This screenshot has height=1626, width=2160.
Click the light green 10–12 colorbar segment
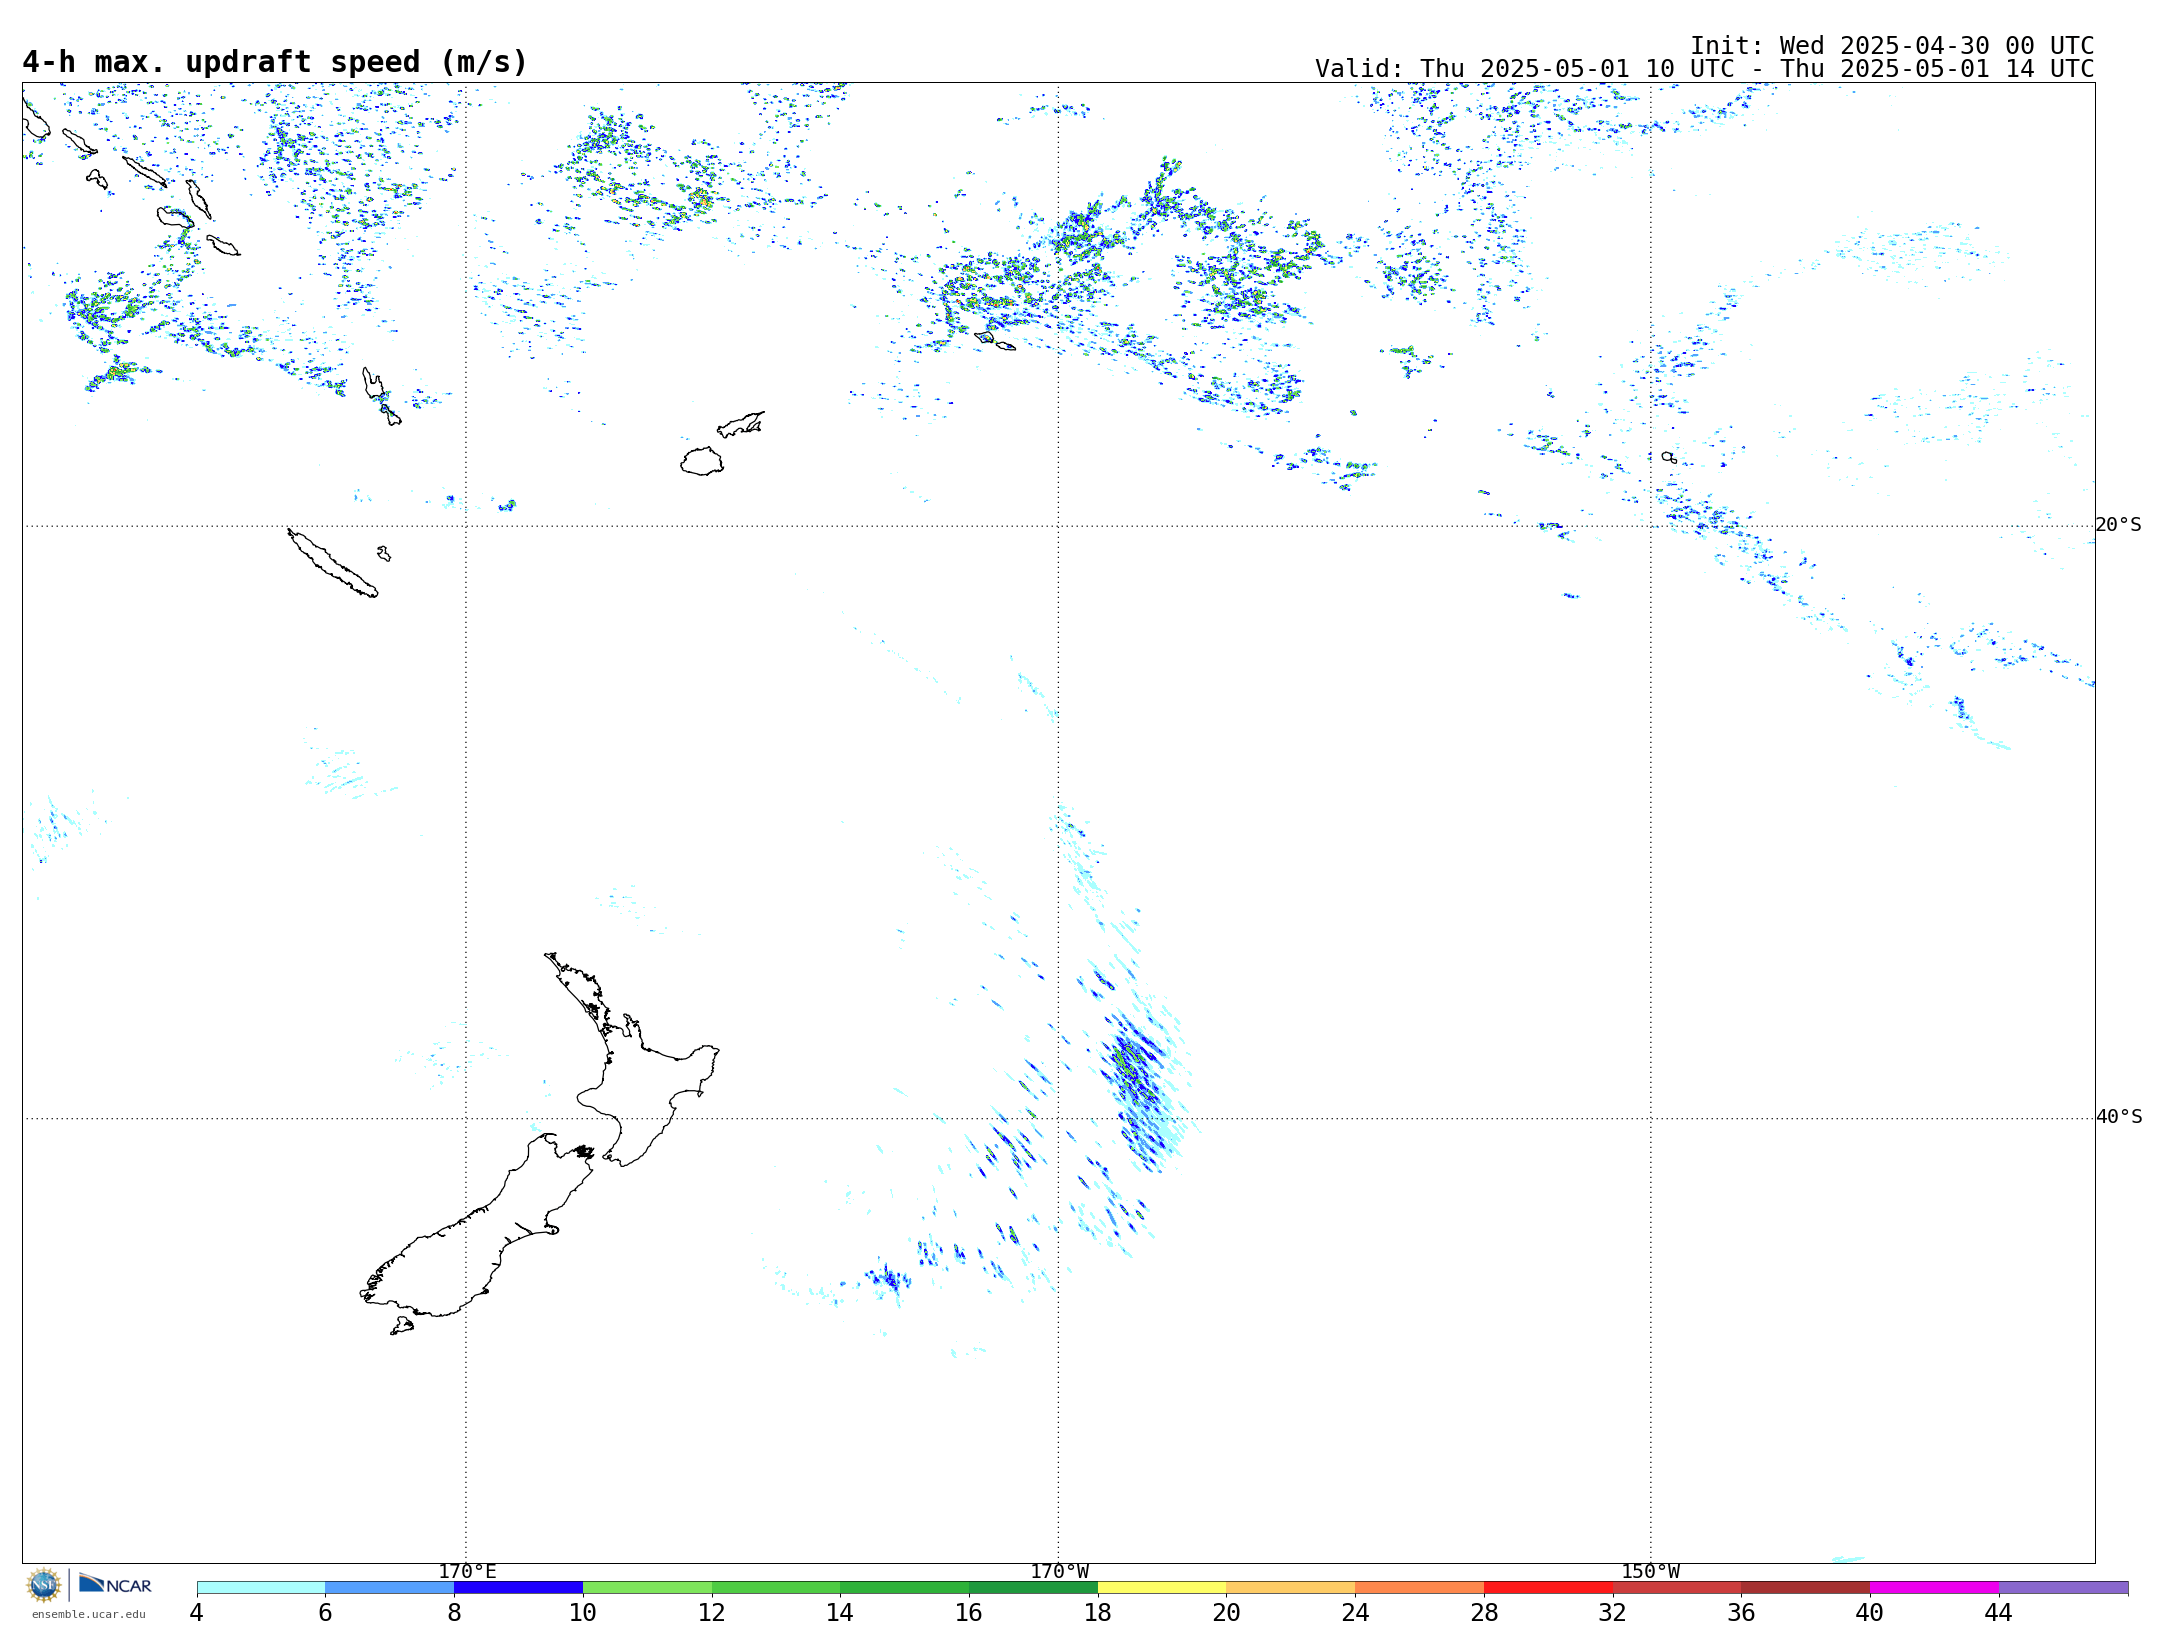click(x=647, y=1587)
